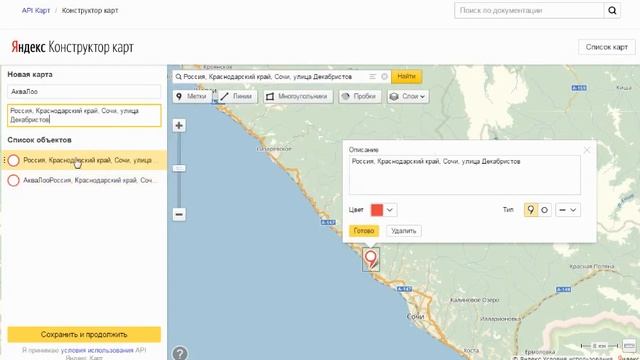Click the ruler icon near the scale
This screenshot has height=360, width=640.
pos(629,345)
